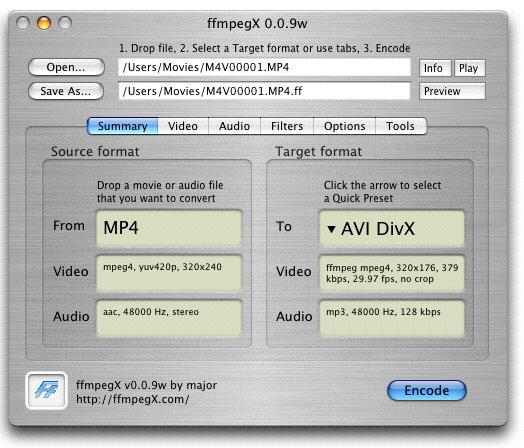Switch to the Audio tab
Image resolution: width=524 pixels, height=448 pixels.
(x=234, y=126)
